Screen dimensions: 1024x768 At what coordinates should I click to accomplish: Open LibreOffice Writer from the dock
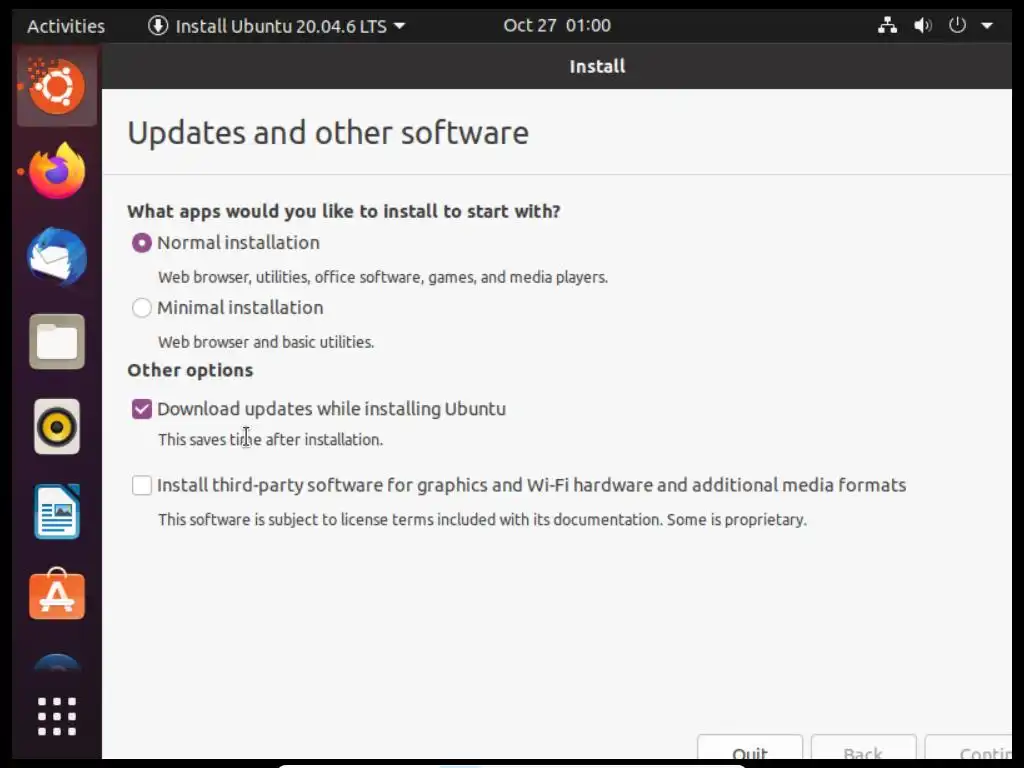point(57,511)
